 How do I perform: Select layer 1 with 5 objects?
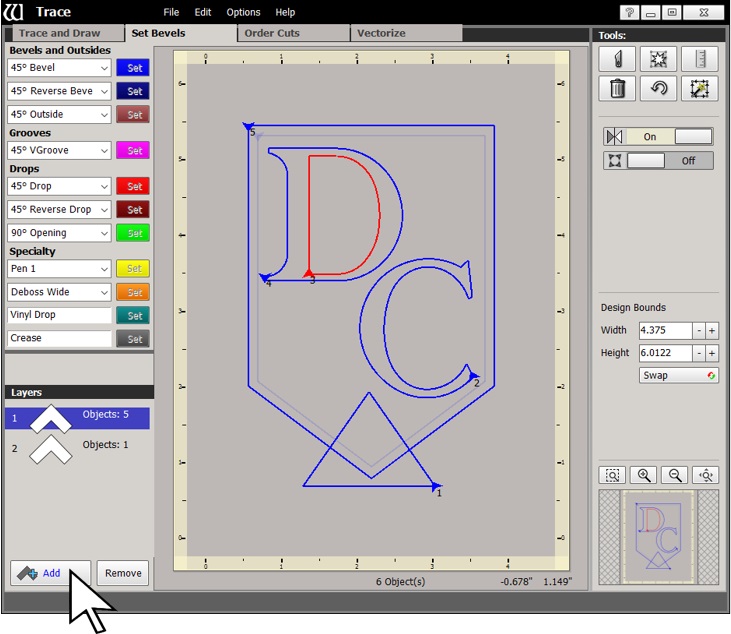click(x=77, y=418)
